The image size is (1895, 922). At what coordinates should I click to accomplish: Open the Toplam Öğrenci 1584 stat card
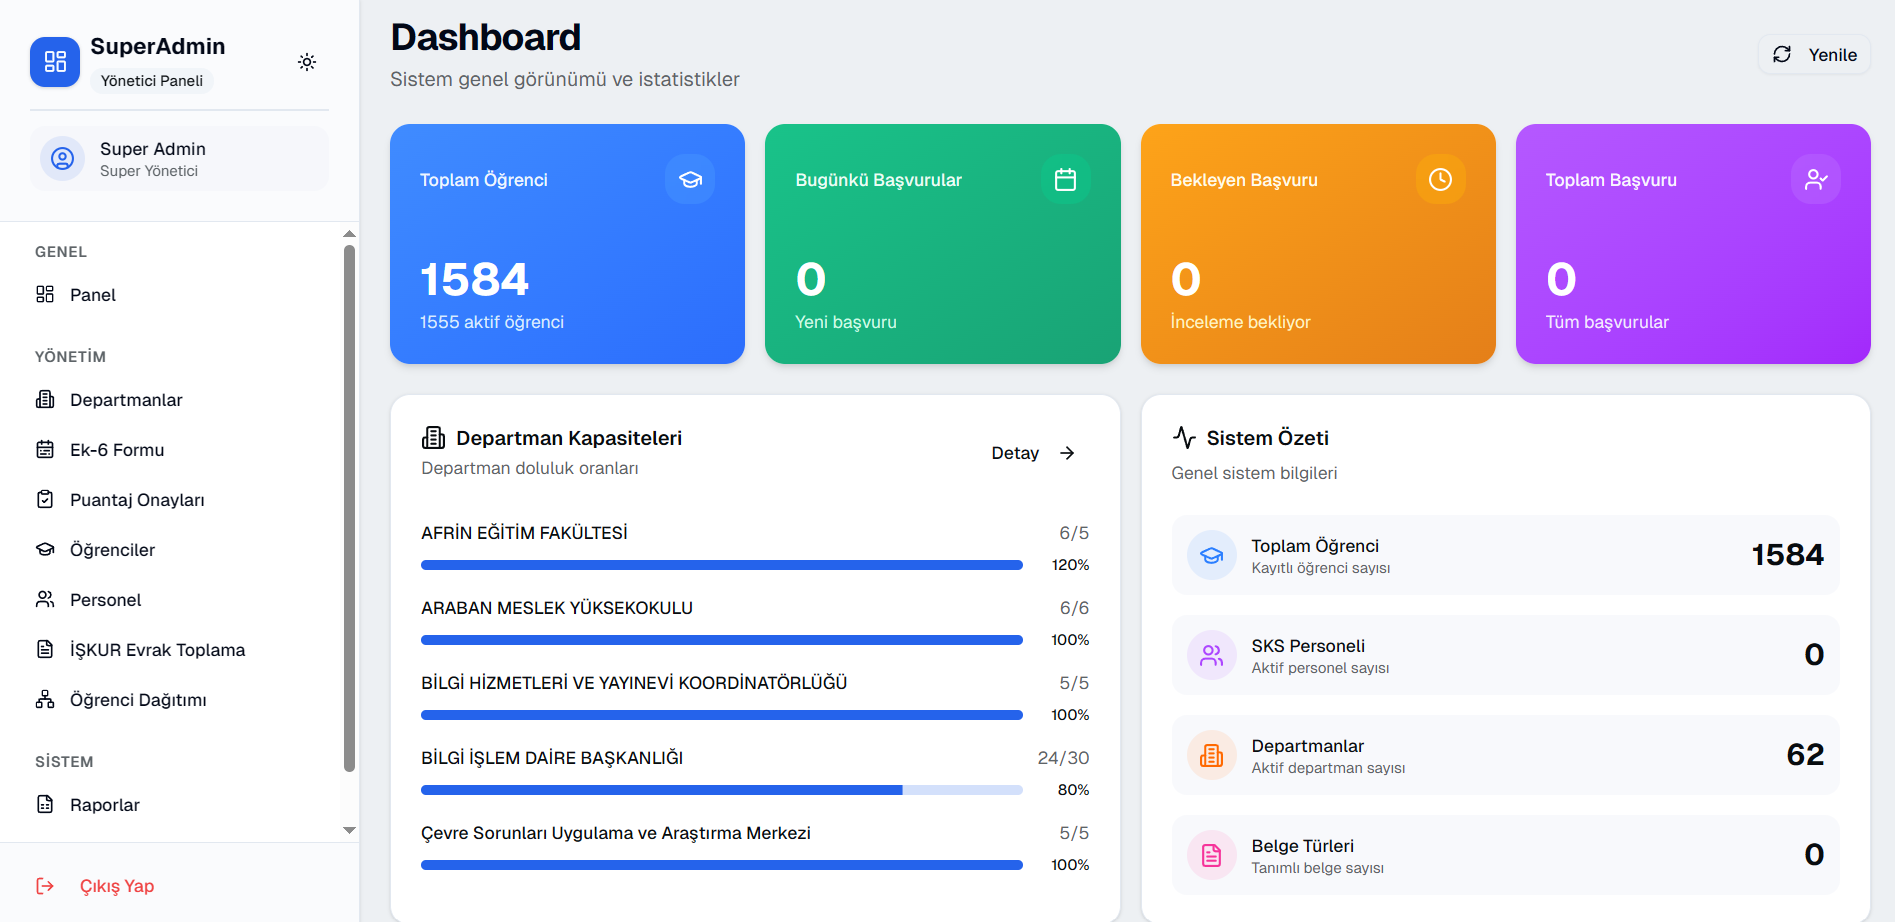pyautogui.click(x=567, y=244)
